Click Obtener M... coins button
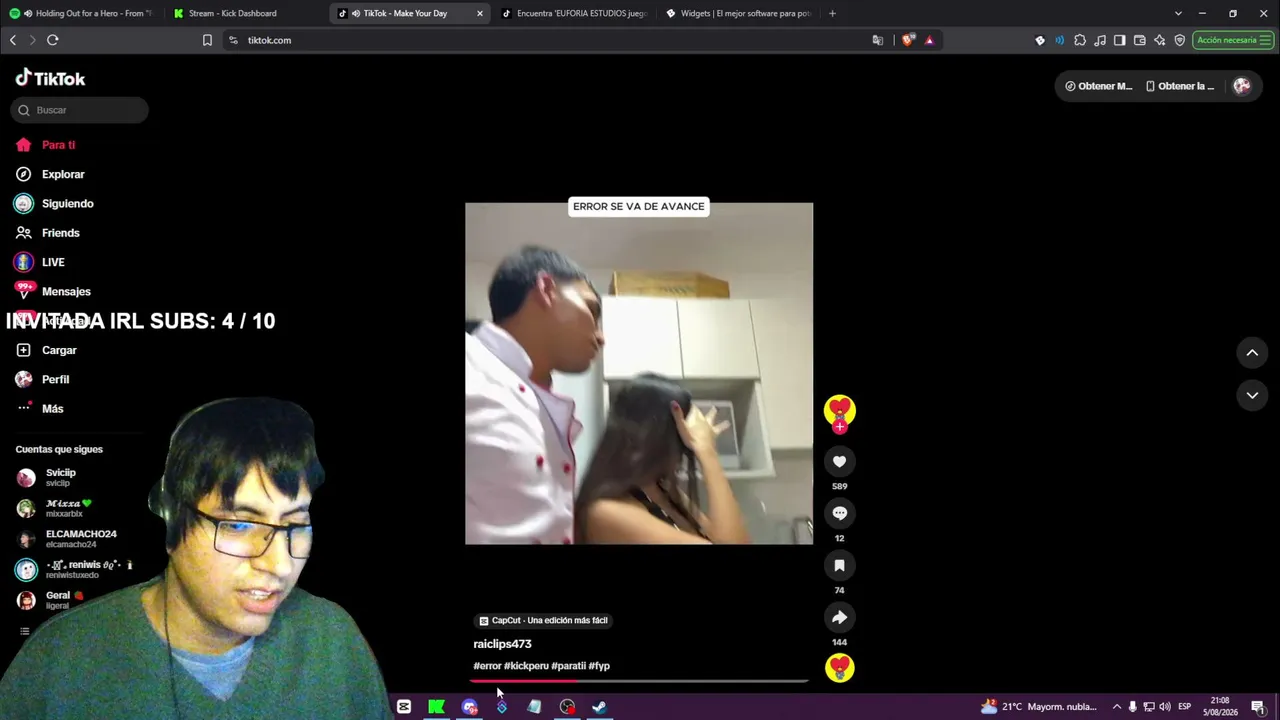Screen dimensions: 1280x720 click(1098, 86)
